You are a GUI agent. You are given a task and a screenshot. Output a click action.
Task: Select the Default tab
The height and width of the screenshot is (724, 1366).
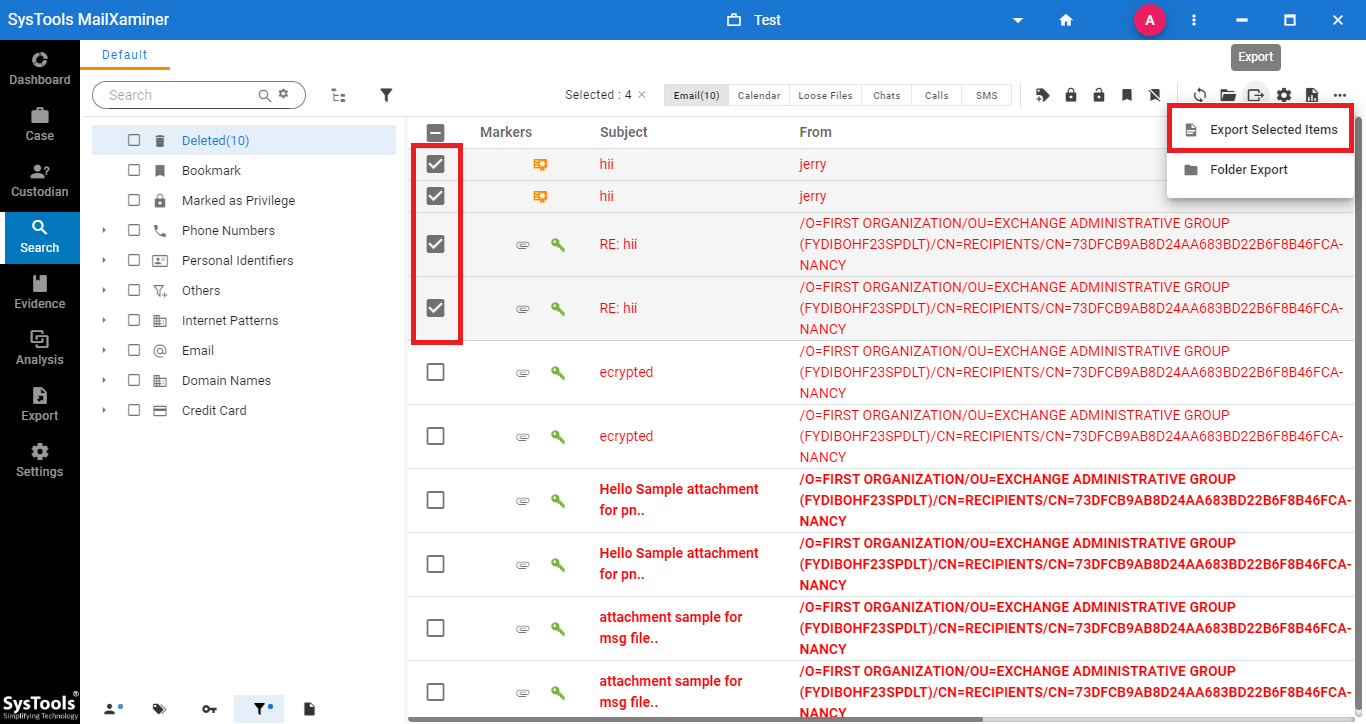[125, 55]
